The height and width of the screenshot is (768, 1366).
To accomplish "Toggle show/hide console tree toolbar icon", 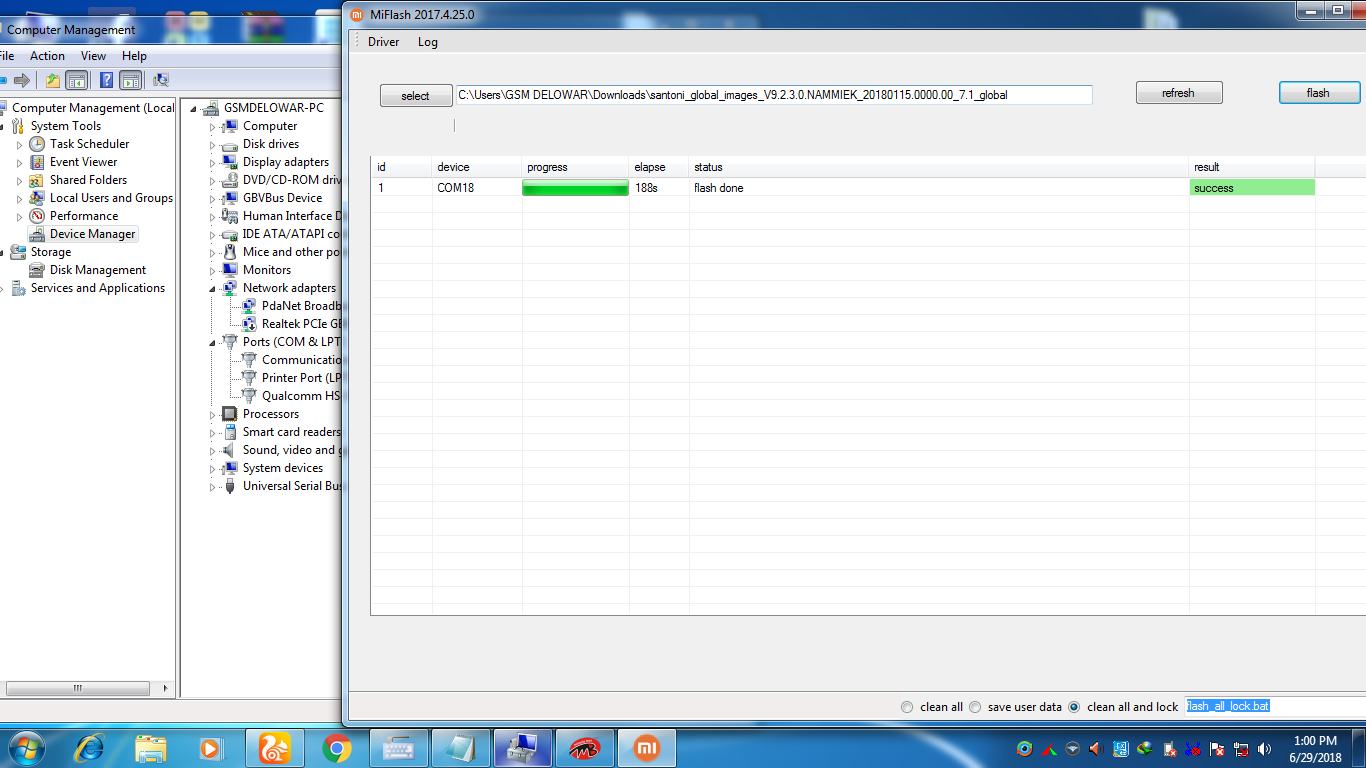I will (x=77, y=80).
